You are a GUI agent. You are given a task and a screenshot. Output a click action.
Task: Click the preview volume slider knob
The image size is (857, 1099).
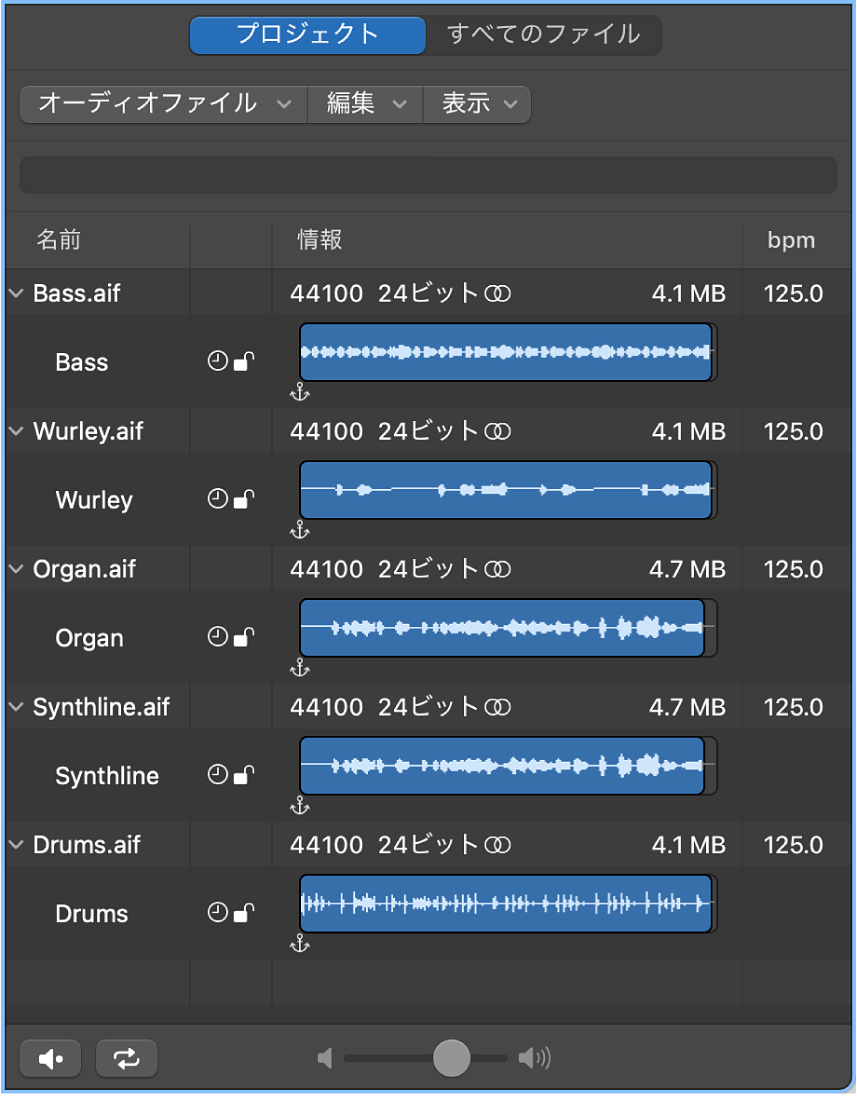point(452,1058)
